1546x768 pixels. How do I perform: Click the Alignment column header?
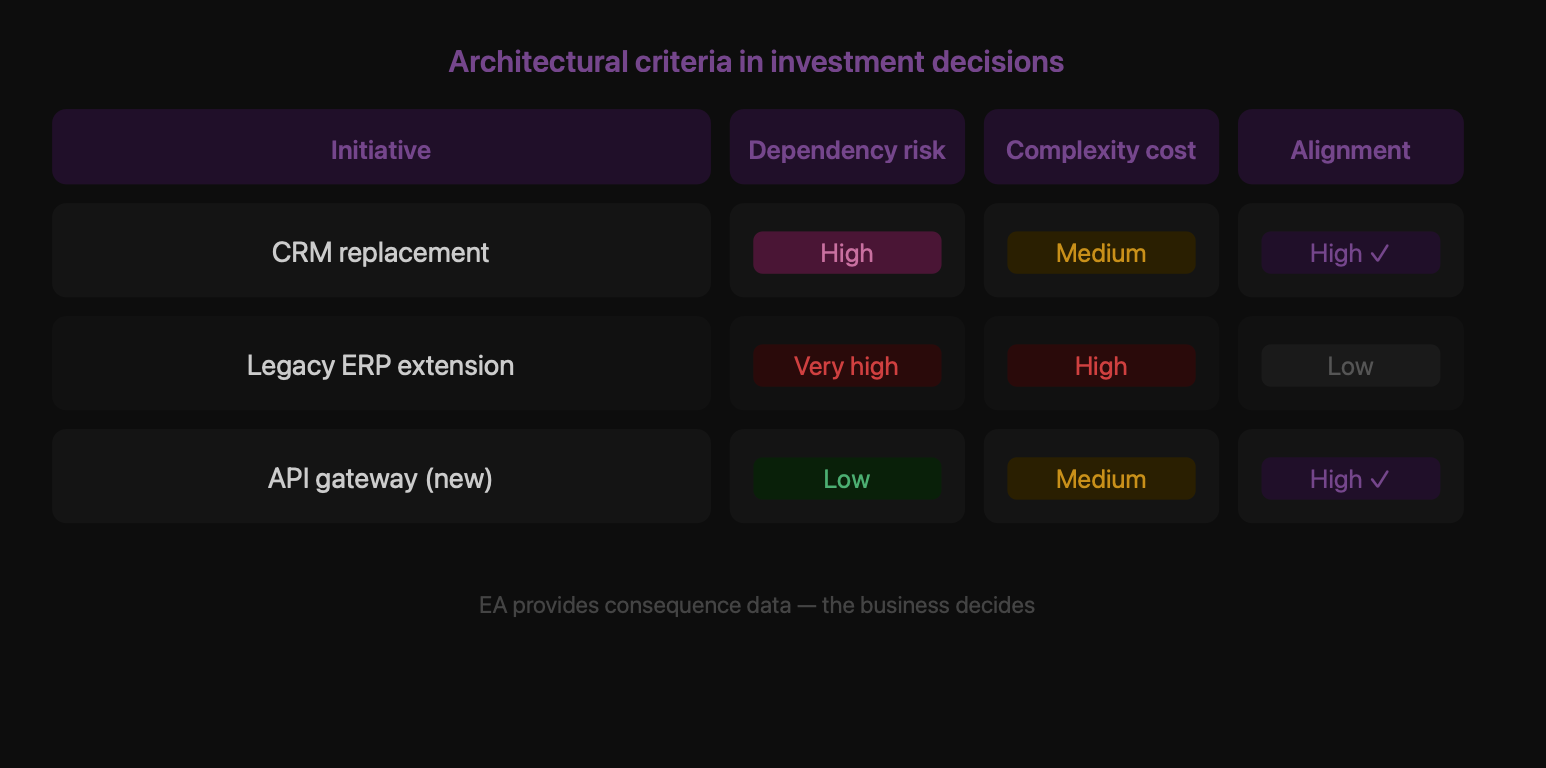point(1350,150)
